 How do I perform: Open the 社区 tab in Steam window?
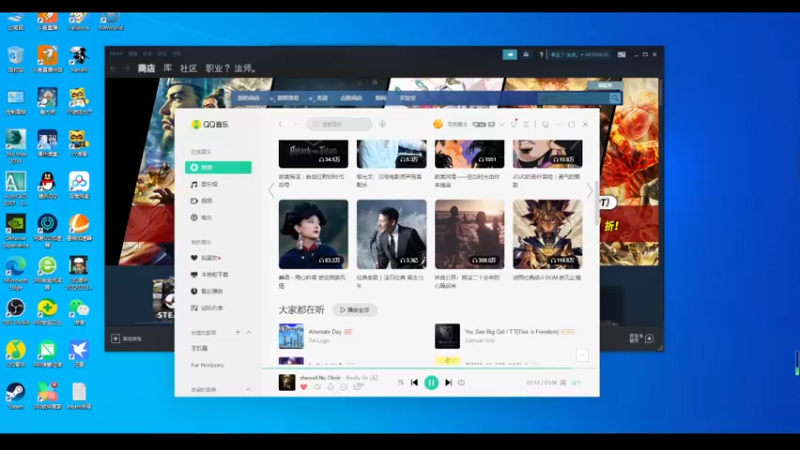pyautogui.click(x=188, y=68)
